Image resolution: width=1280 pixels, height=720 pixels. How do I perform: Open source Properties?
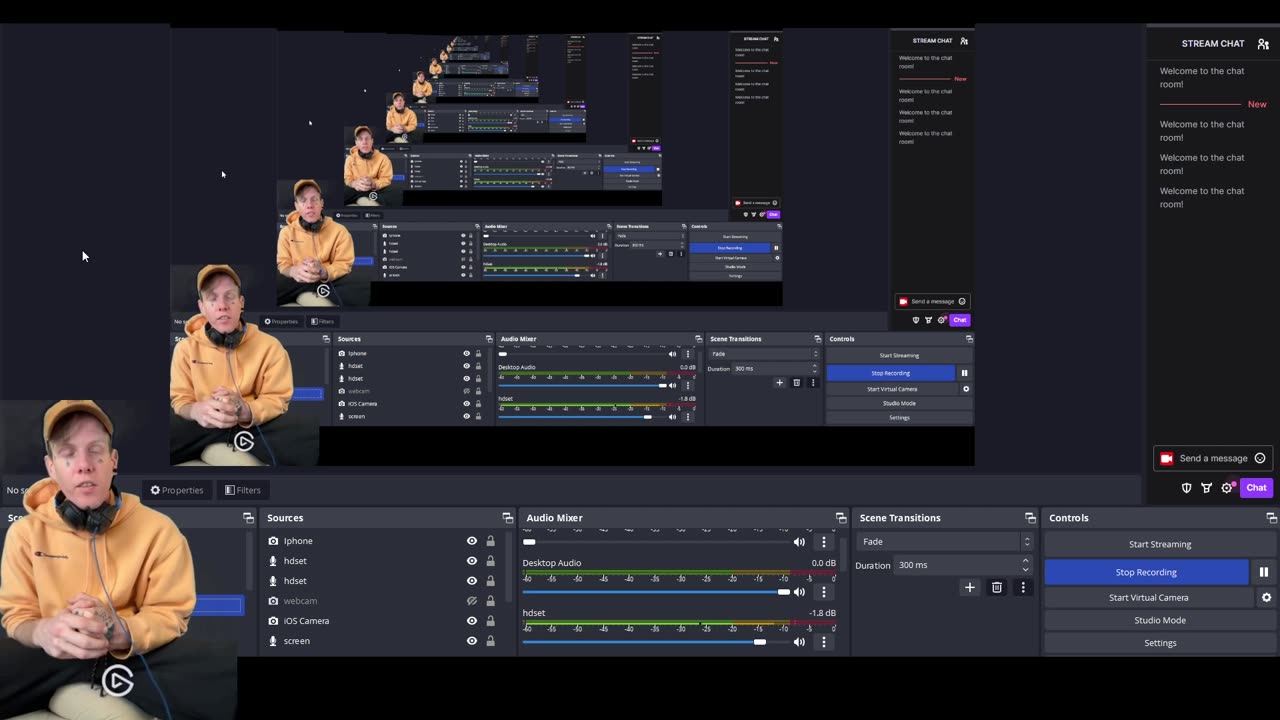[x=177, y=490]
